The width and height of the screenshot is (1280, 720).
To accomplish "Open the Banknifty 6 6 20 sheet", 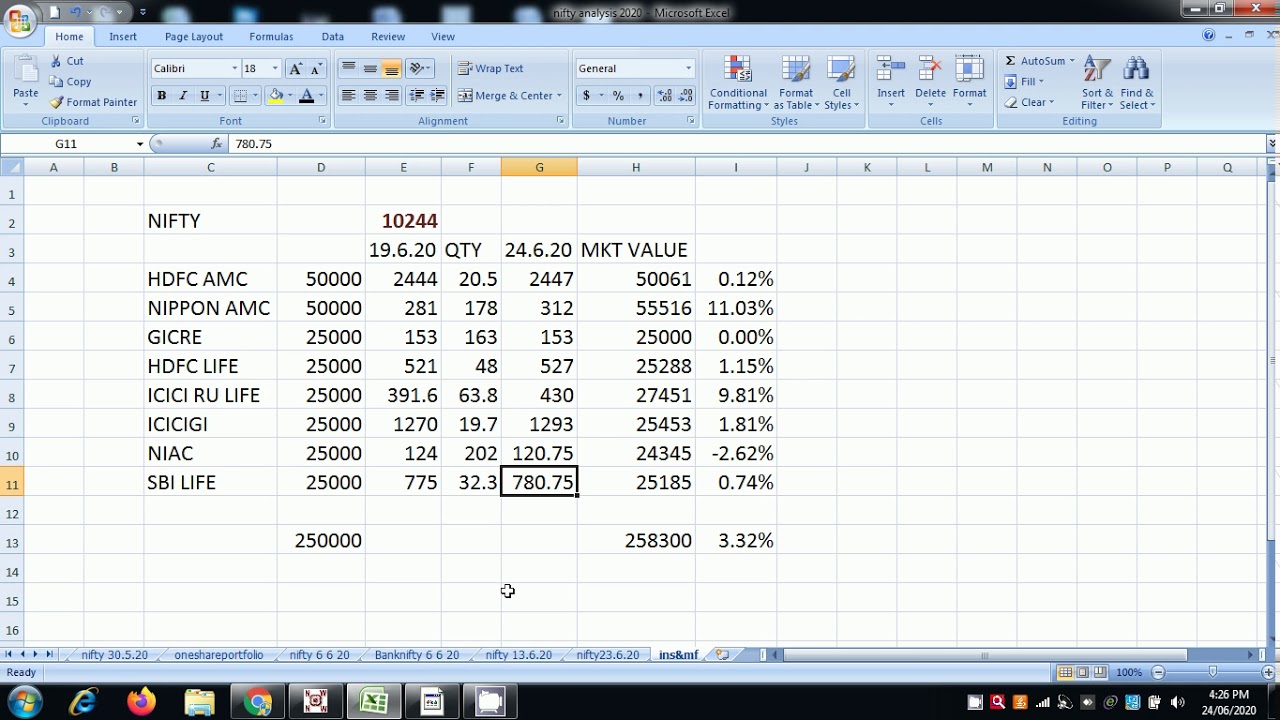I will click(x=416, y=655).
